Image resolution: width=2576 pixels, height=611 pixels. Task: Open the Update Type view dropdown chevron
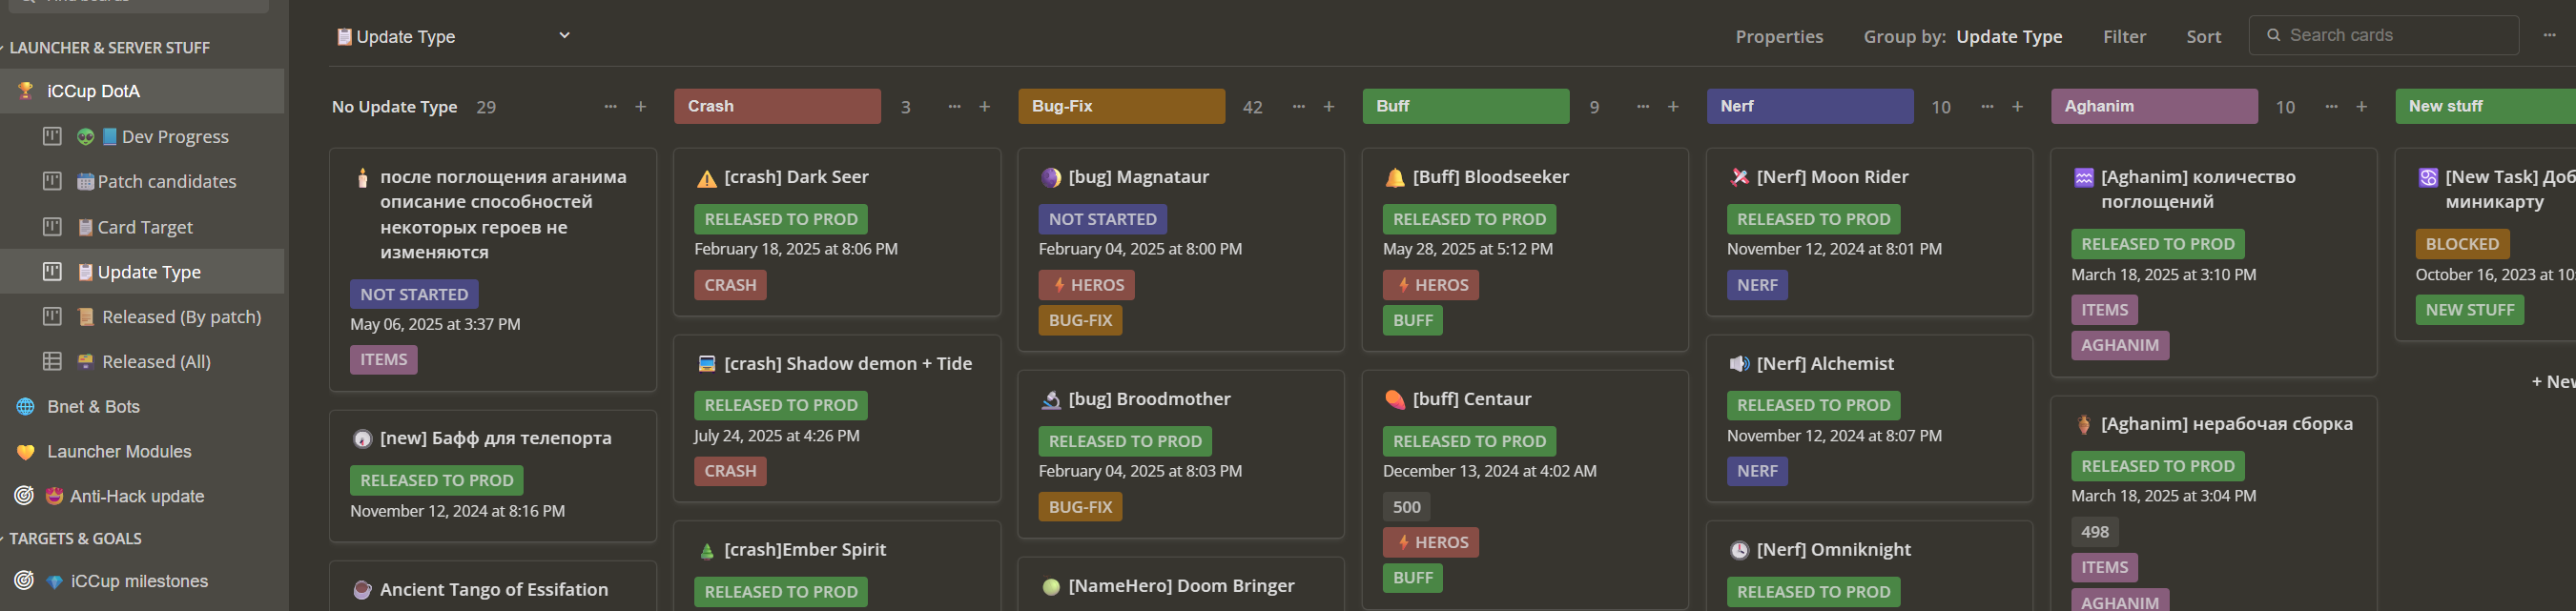coord(564,36)
